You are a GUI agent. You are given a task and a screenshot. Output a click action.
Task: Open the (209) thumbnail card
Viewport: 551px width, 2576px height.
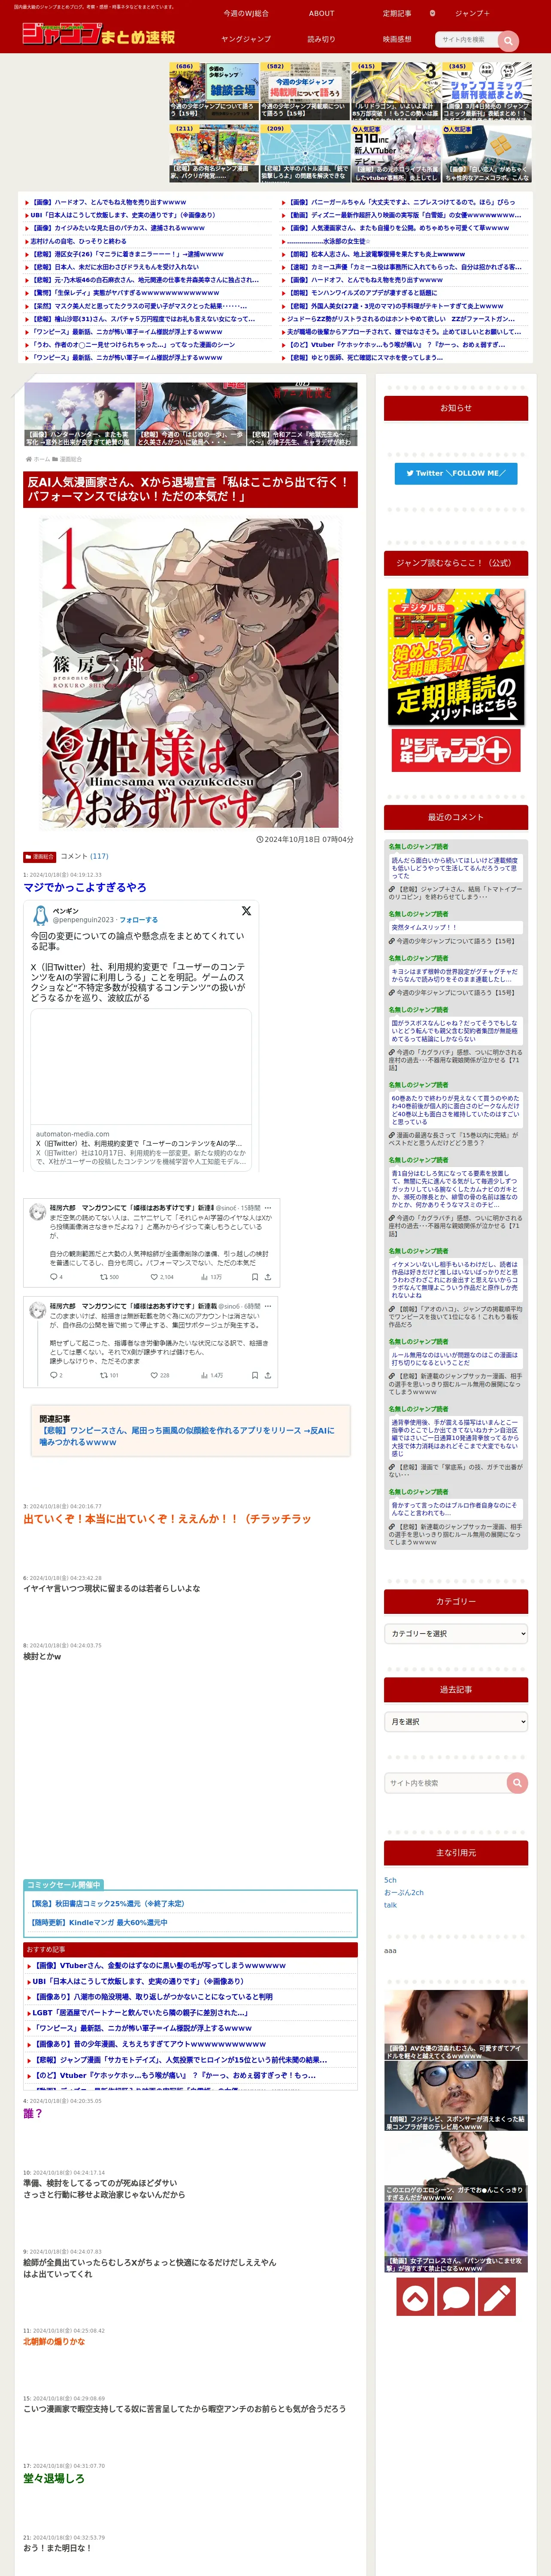[305, 152]
